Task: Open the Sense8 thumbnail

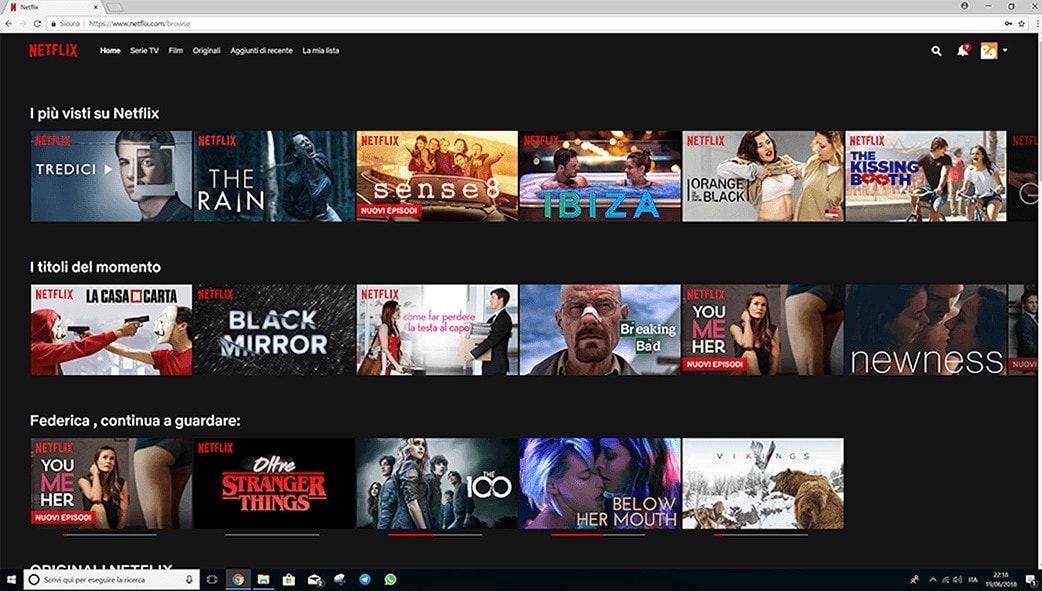Action: (437, 176)
